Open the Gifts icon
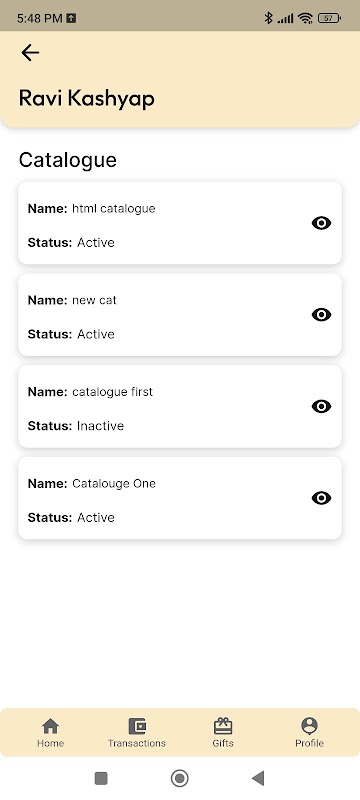This screenshot has height=800, width=360. click(x=223, y=726)
